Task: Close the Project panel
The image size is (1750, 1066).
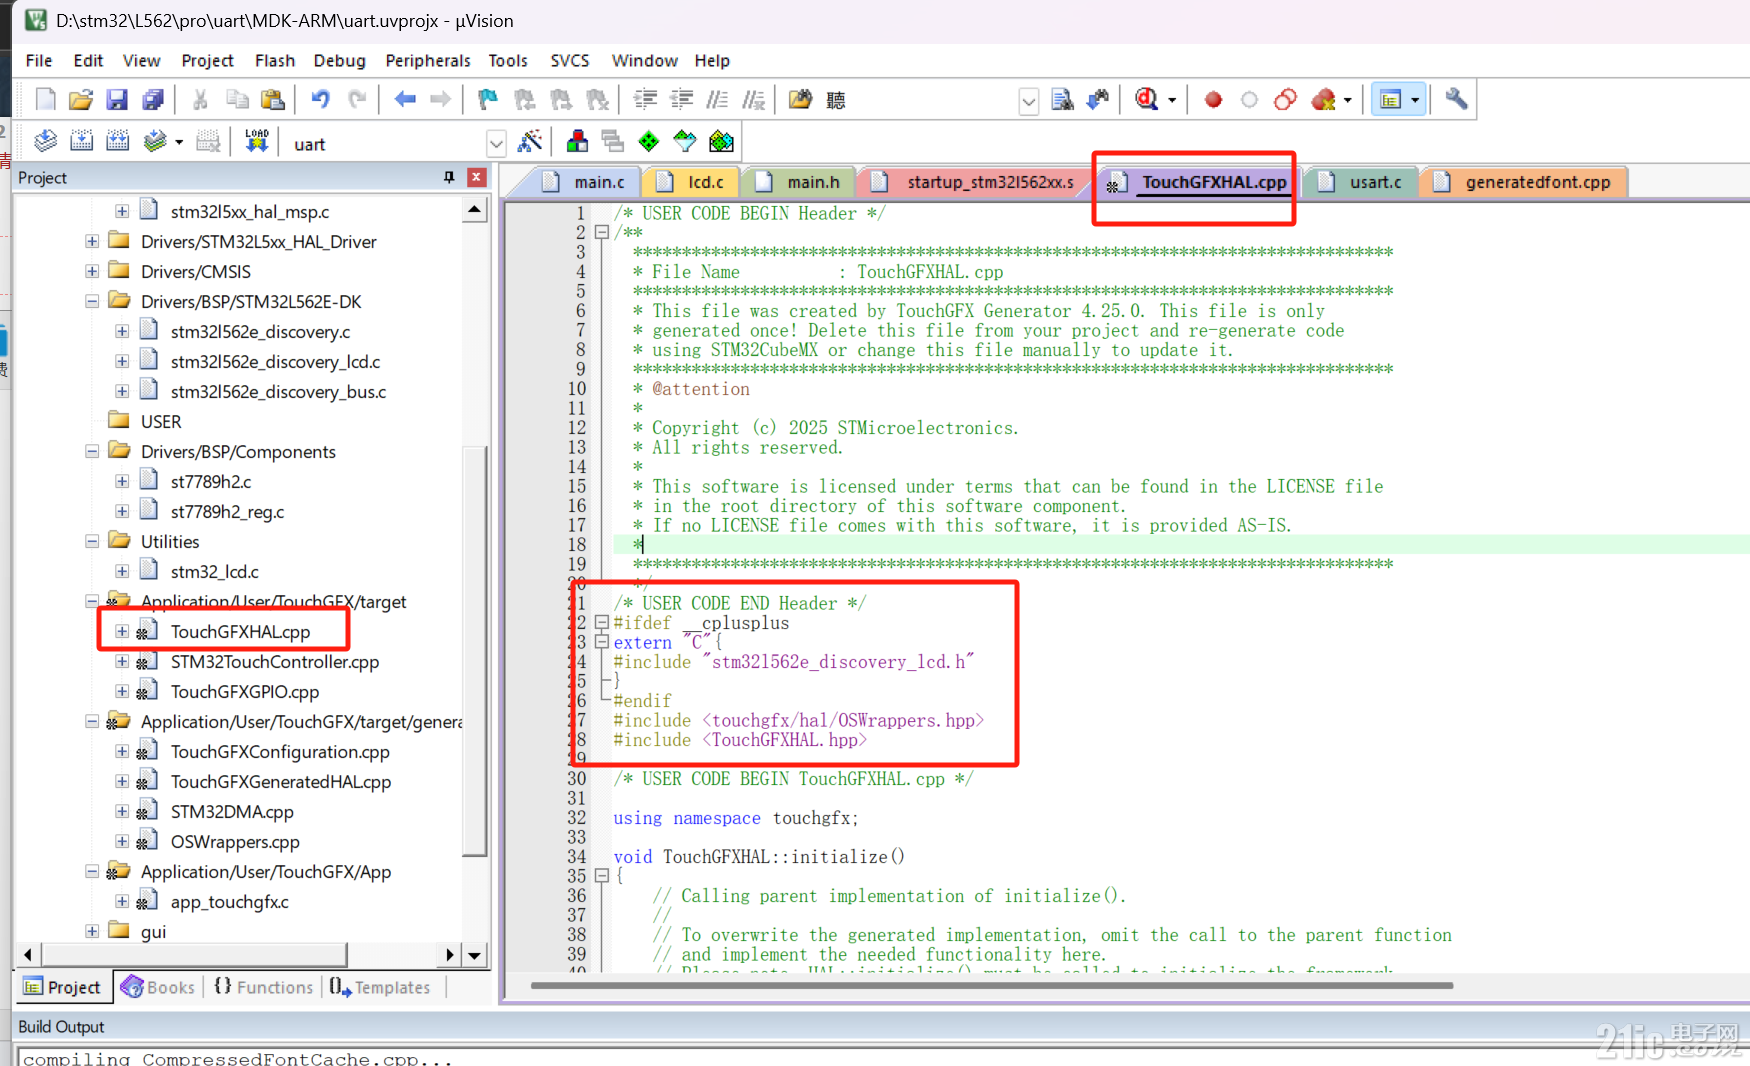Action: (x=477, y=177)
